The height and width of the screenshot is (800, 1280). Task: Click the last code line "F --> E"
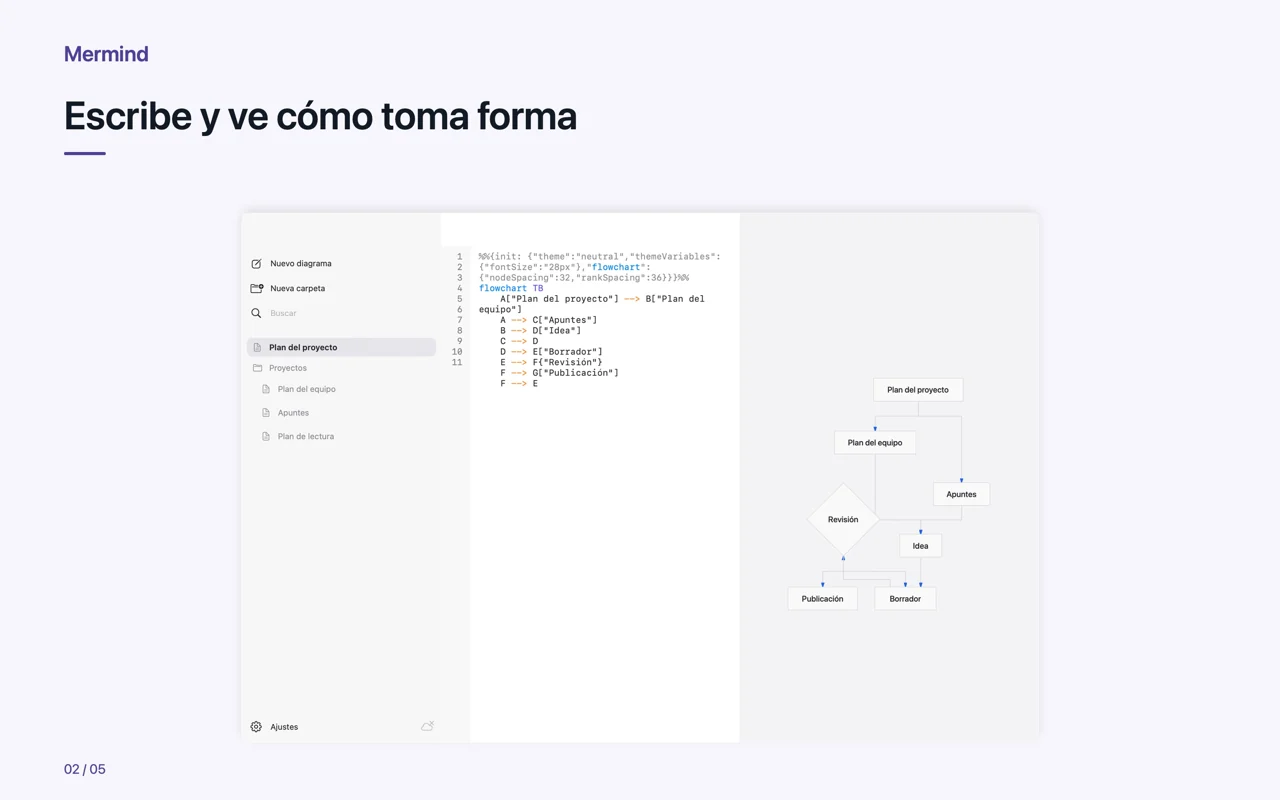pos(519,383)
